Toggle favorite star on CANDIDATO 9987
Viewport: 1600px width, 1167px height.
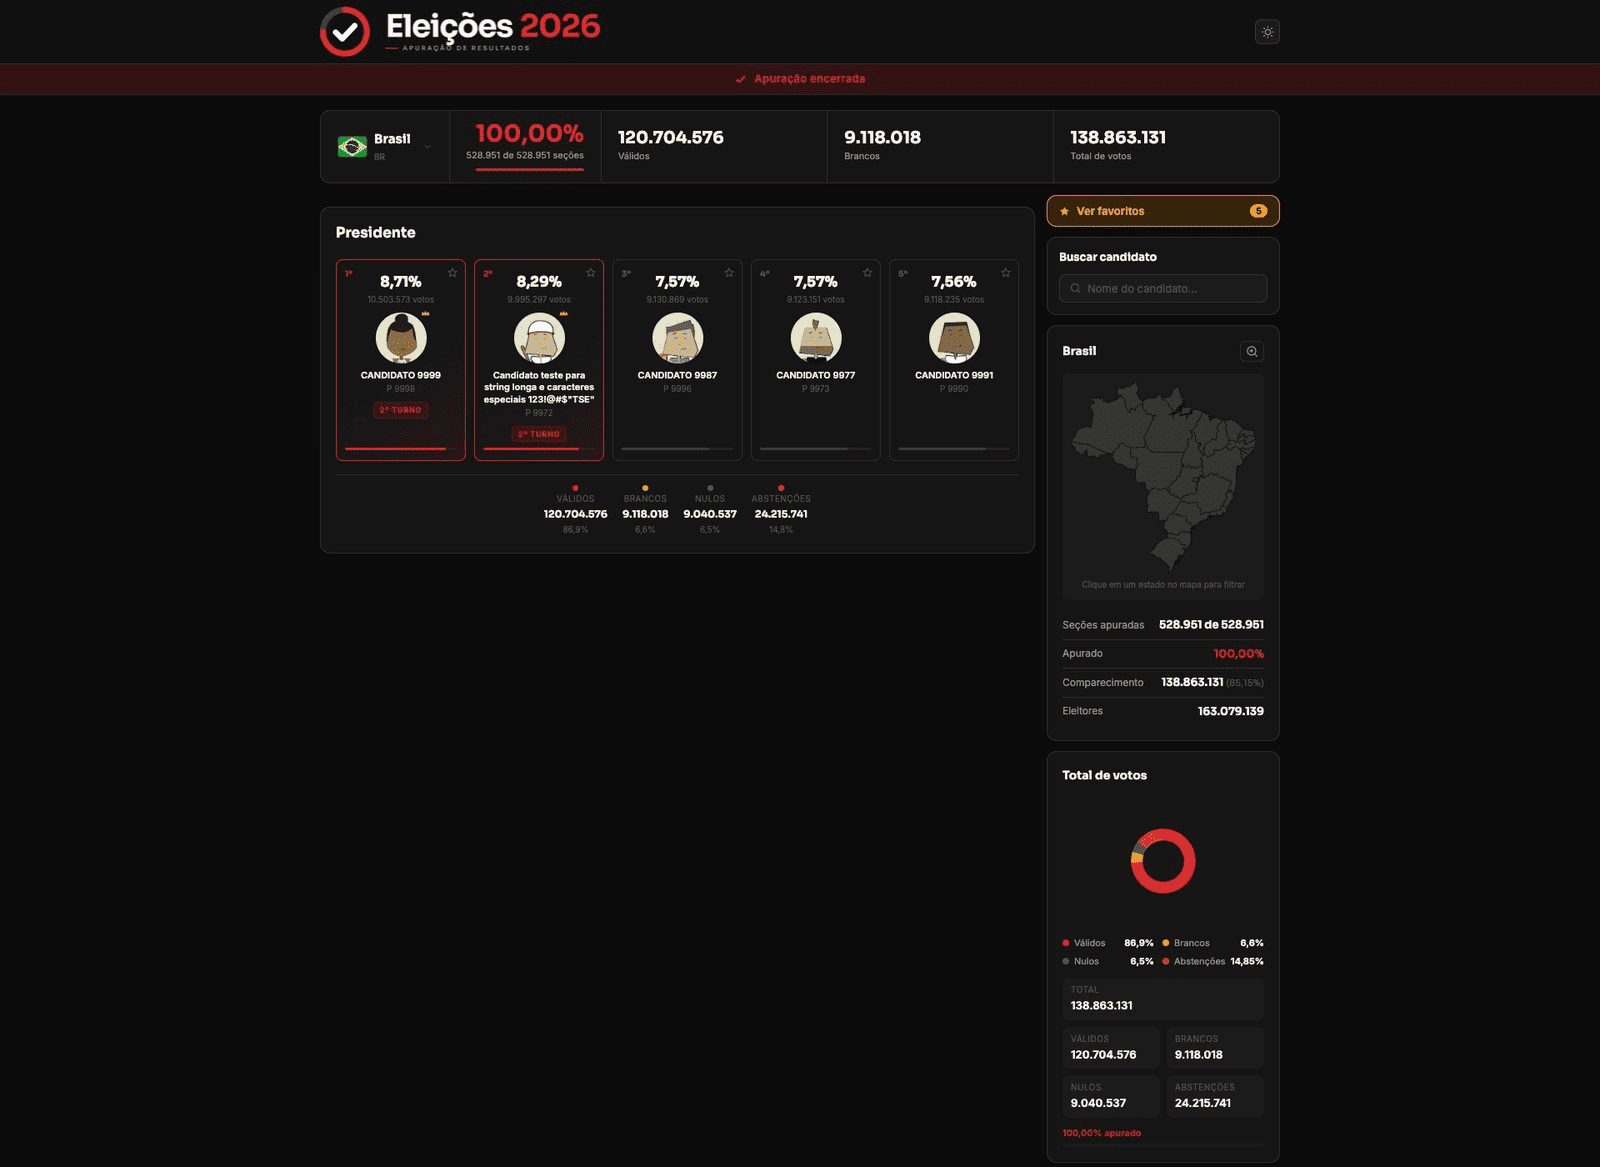point(729,273)
